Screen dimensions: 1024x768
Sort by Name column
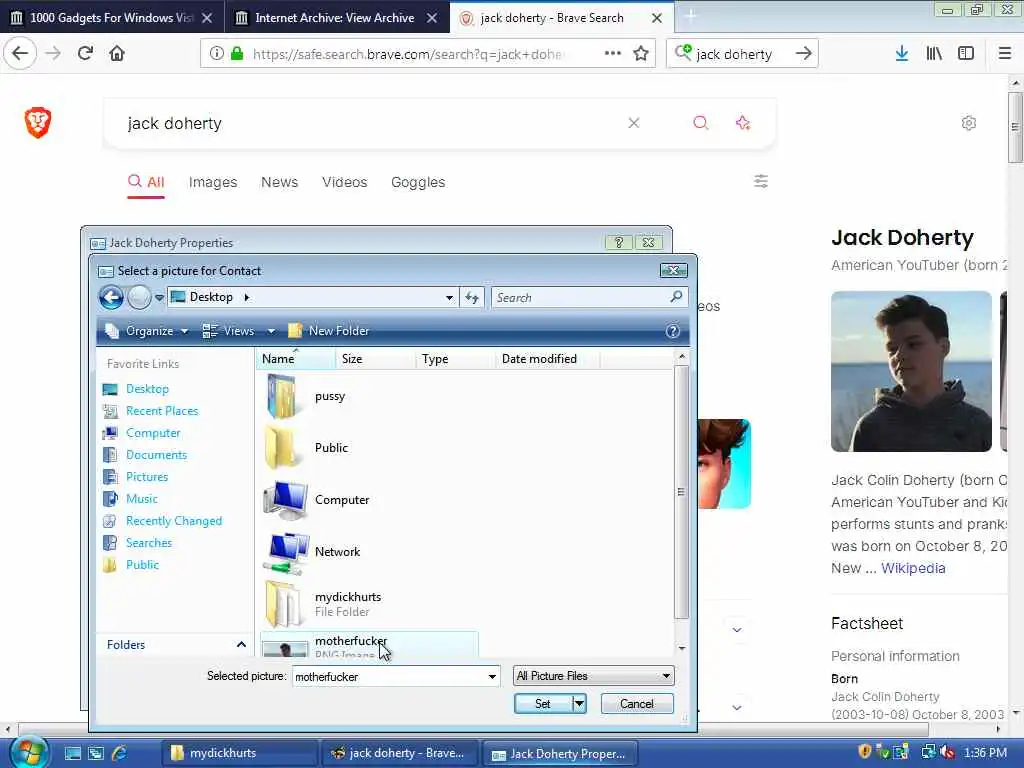pos(296,359)
